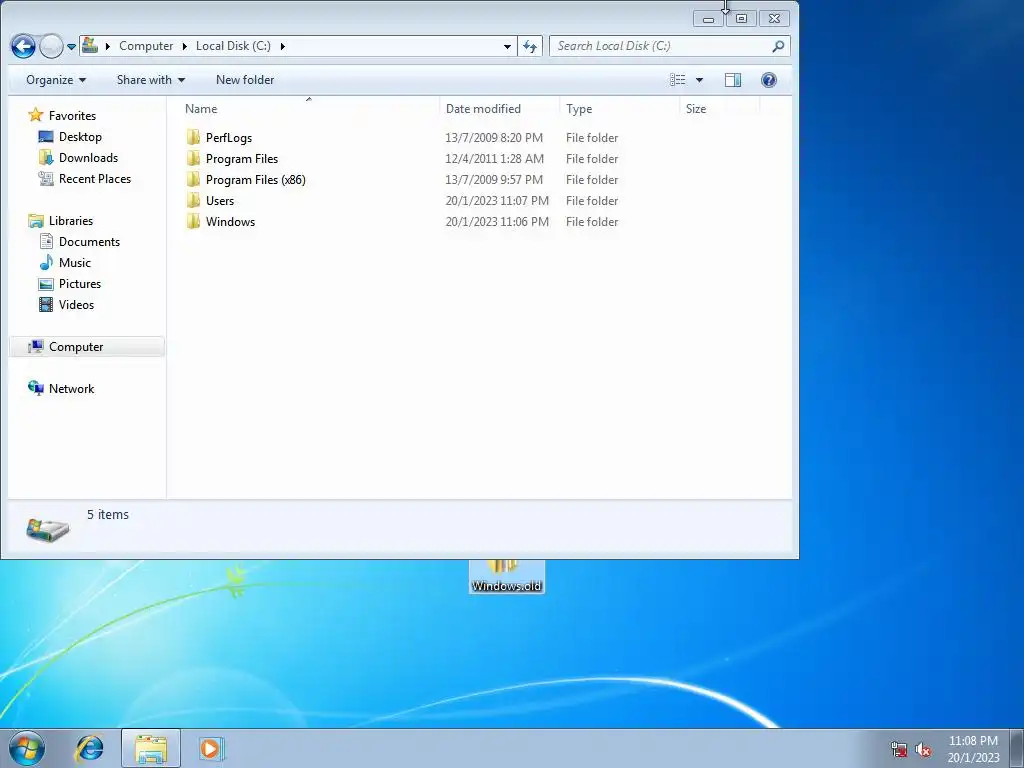
Task: Sort by the Name column header
Action: pos(201,108)
